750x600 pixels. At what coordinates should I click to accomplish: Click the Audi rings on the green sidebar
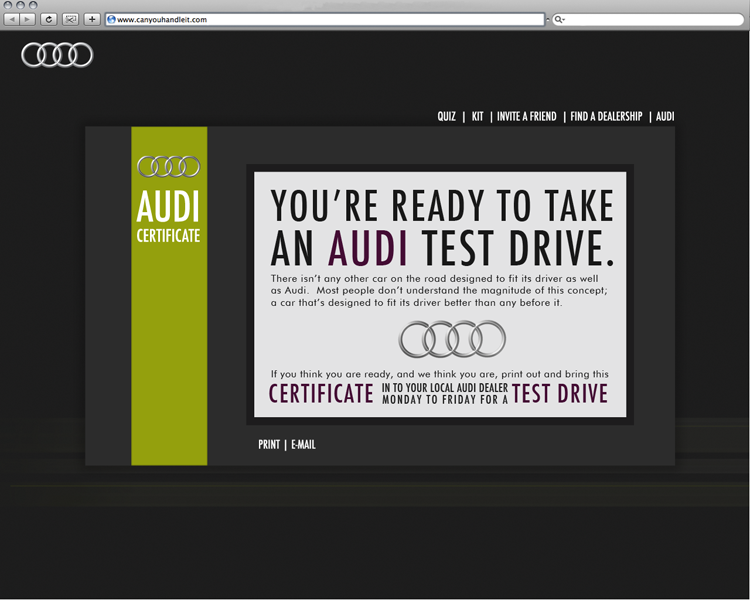click(169, 167)
